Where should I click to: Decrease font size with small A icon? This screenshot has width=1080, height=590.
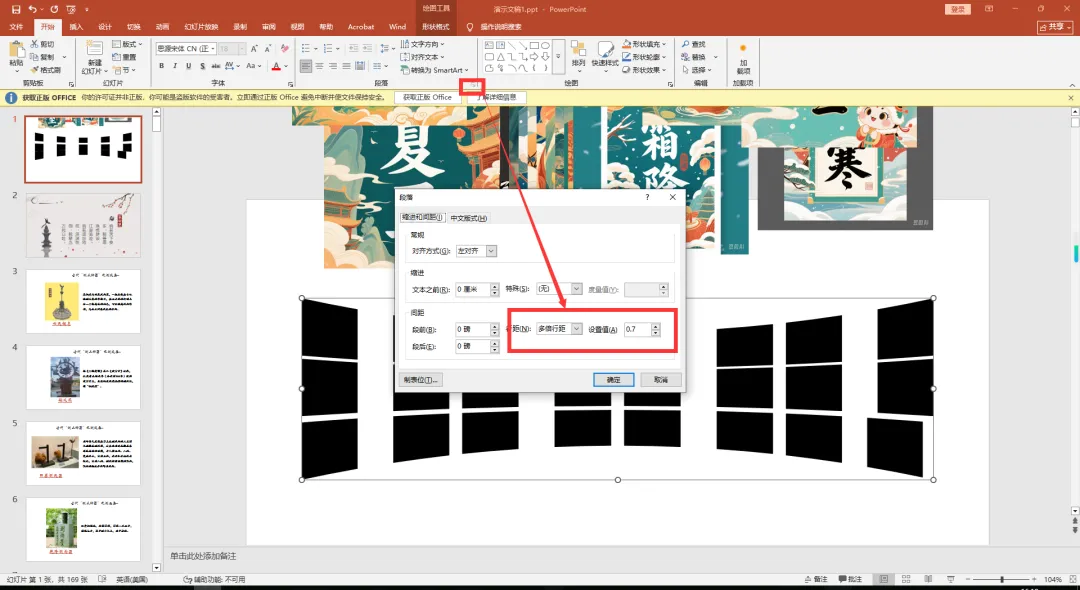coord(267,49)
